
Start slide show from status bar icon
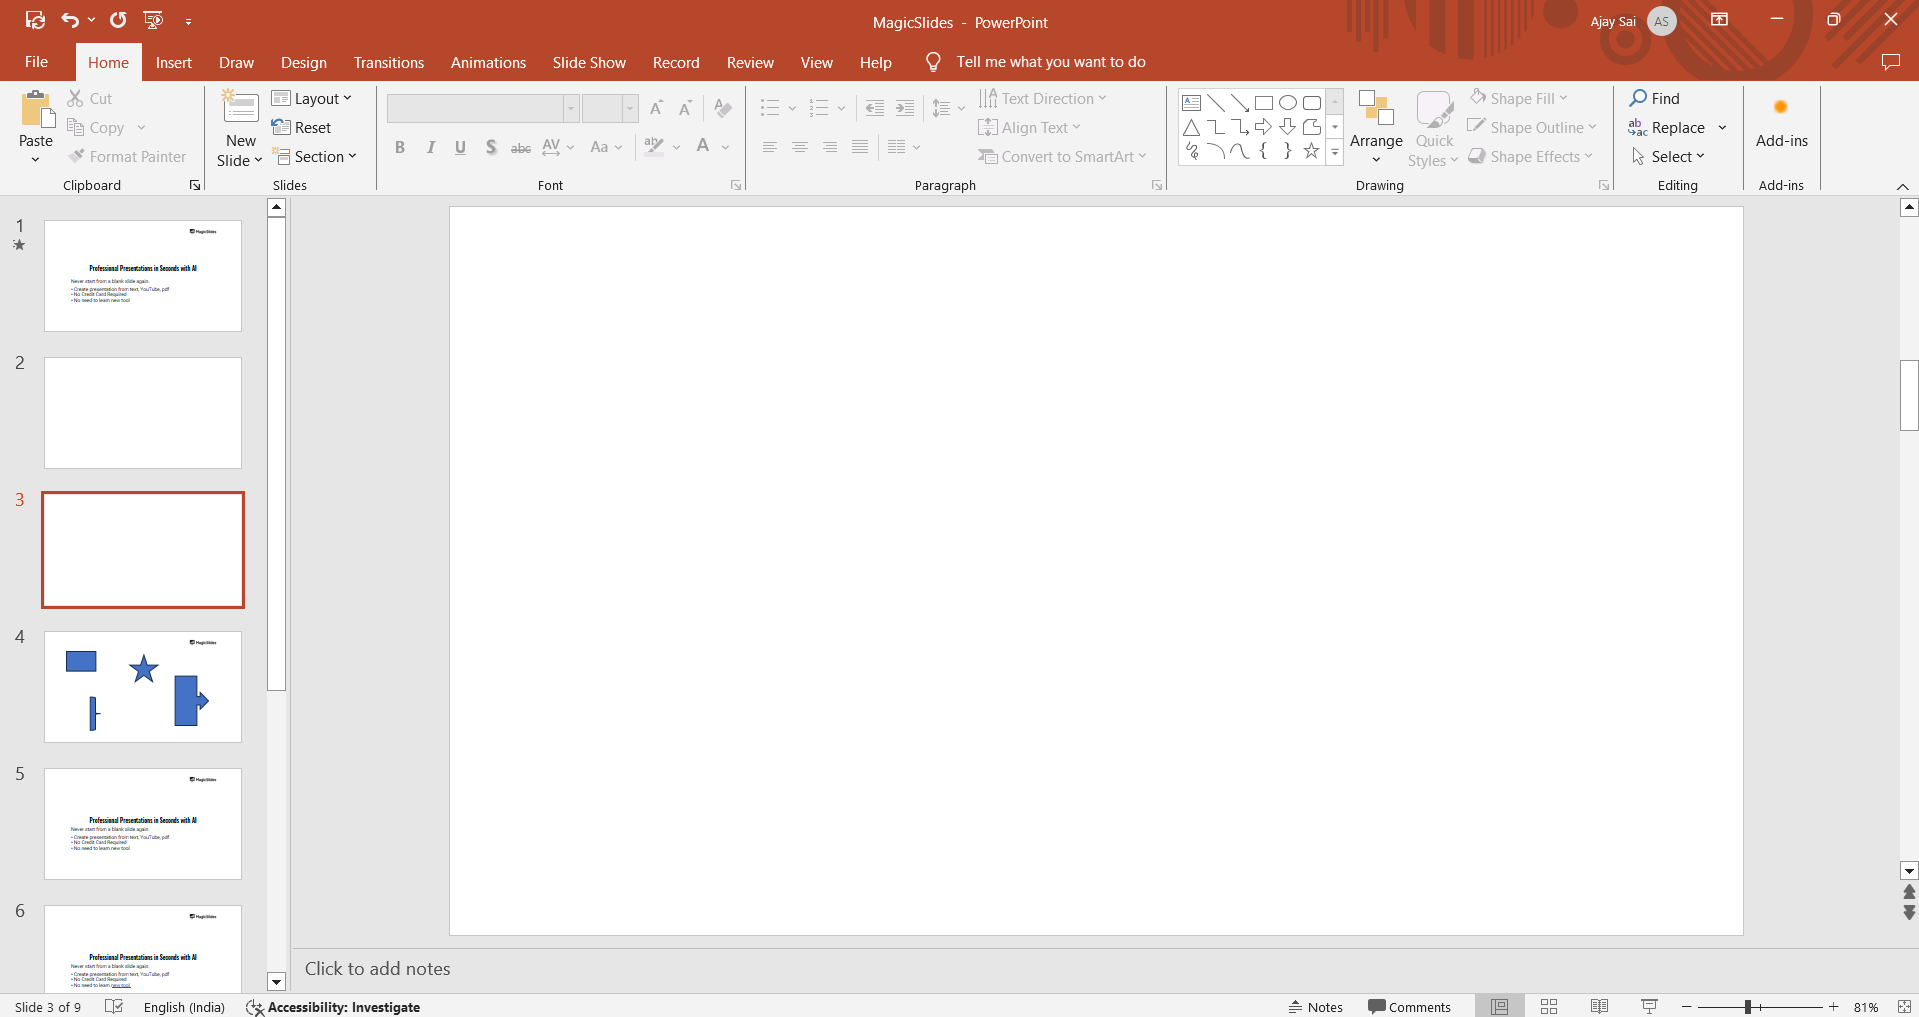coord(1649,1007)
